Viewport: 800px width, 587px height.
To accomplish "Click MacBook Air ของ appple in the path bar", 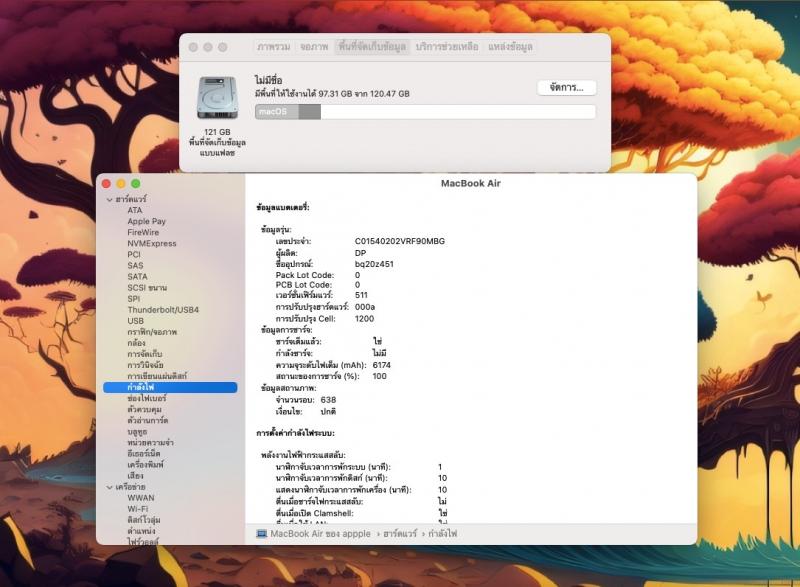I will [x=320, y=534].
